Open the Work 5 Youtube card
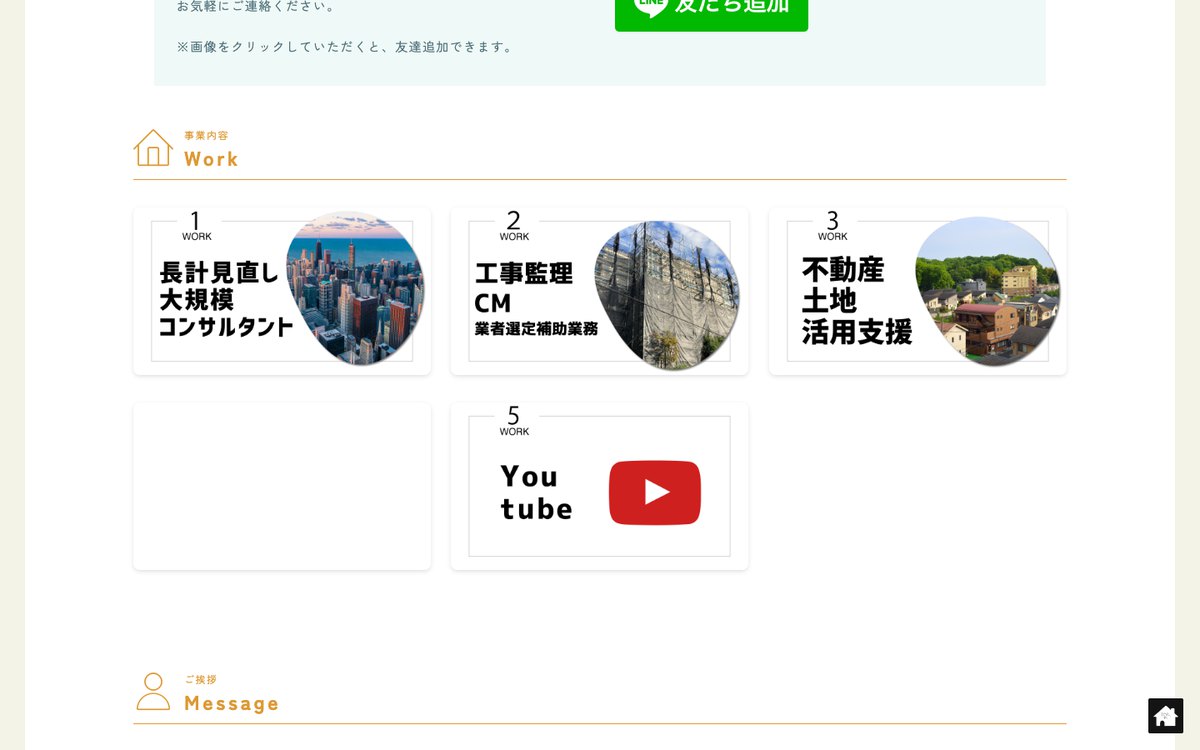 coord(600,486)
